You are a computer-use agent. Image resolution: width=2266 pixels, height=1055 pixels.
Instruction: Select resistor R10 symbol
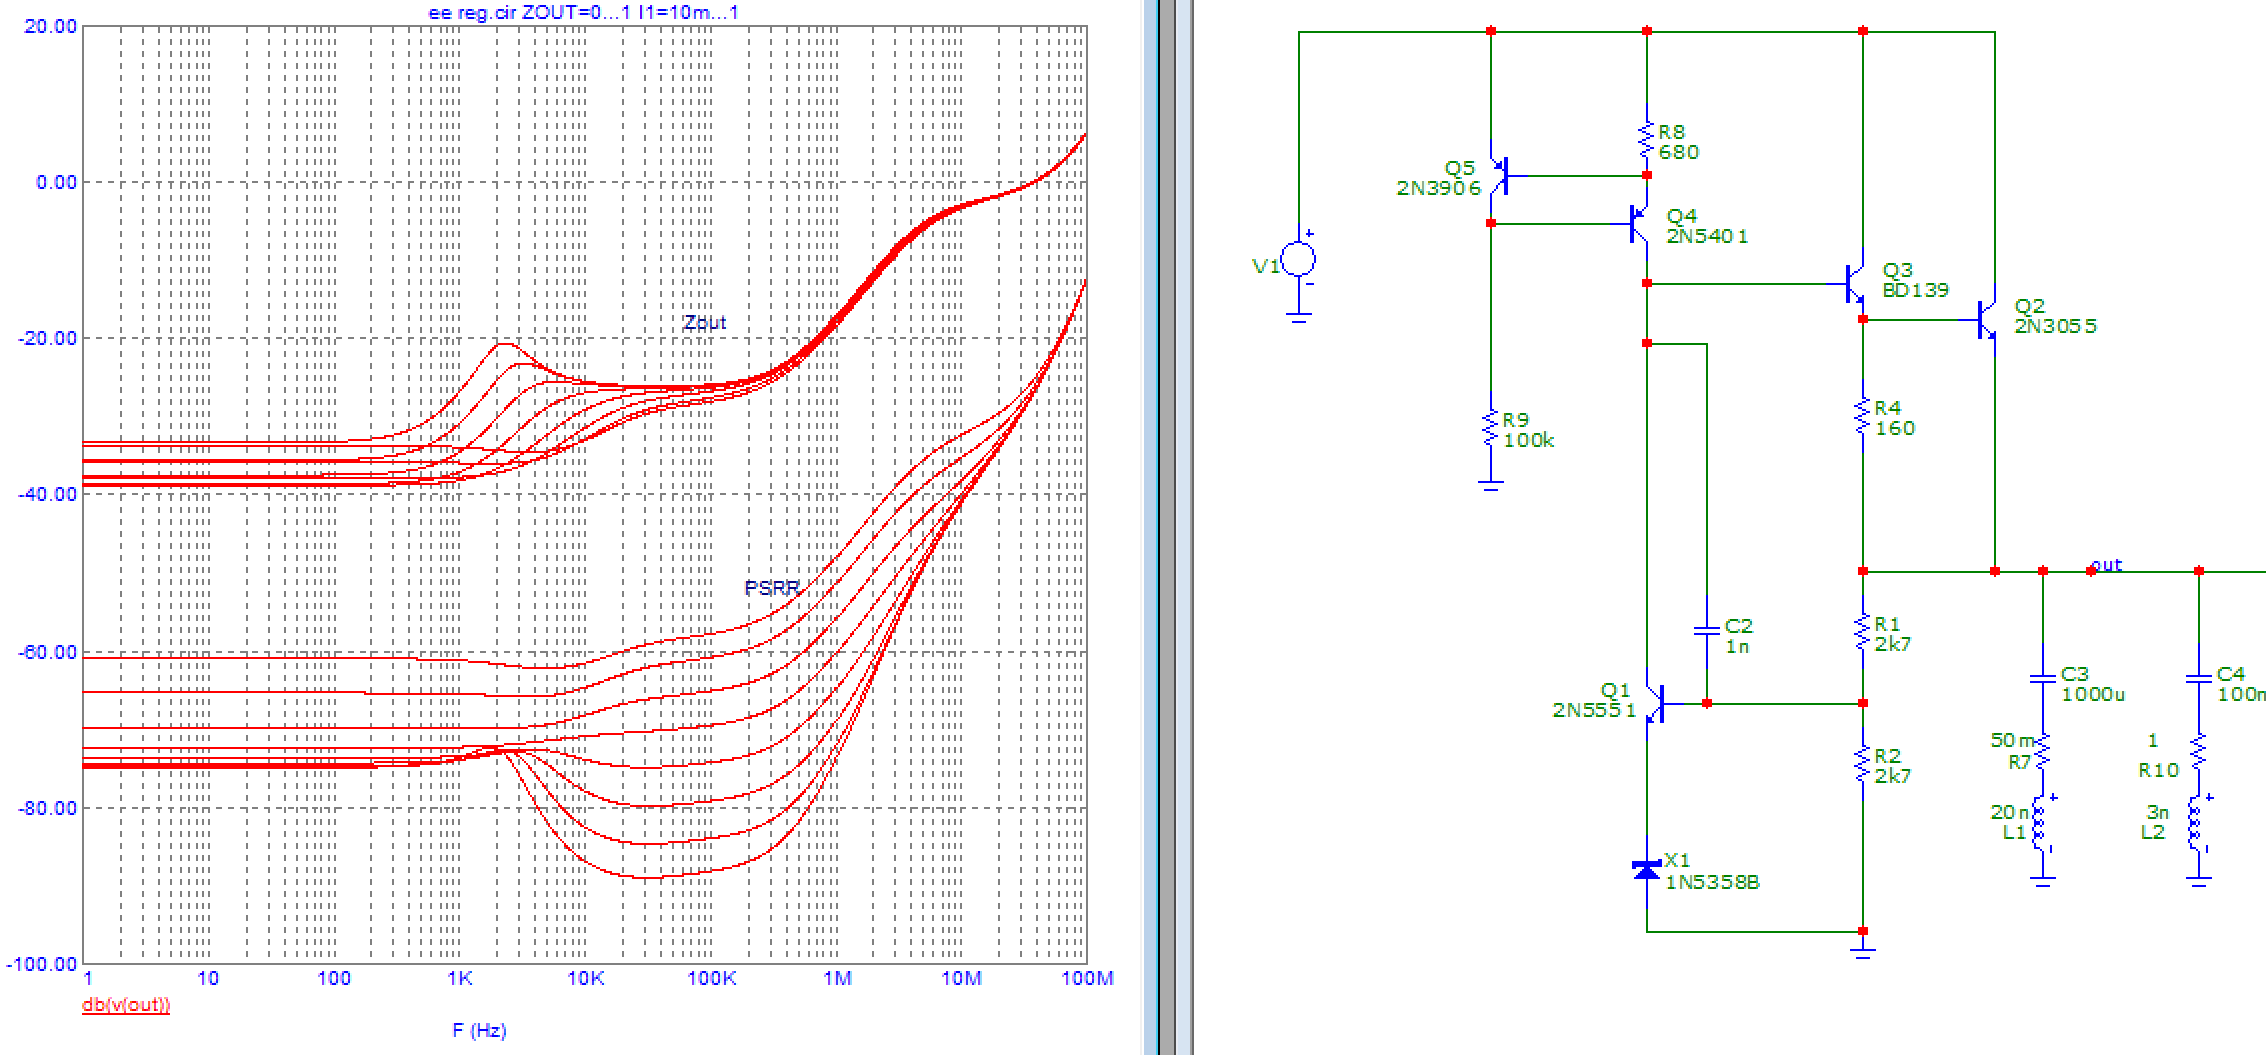click(2198, 752)
